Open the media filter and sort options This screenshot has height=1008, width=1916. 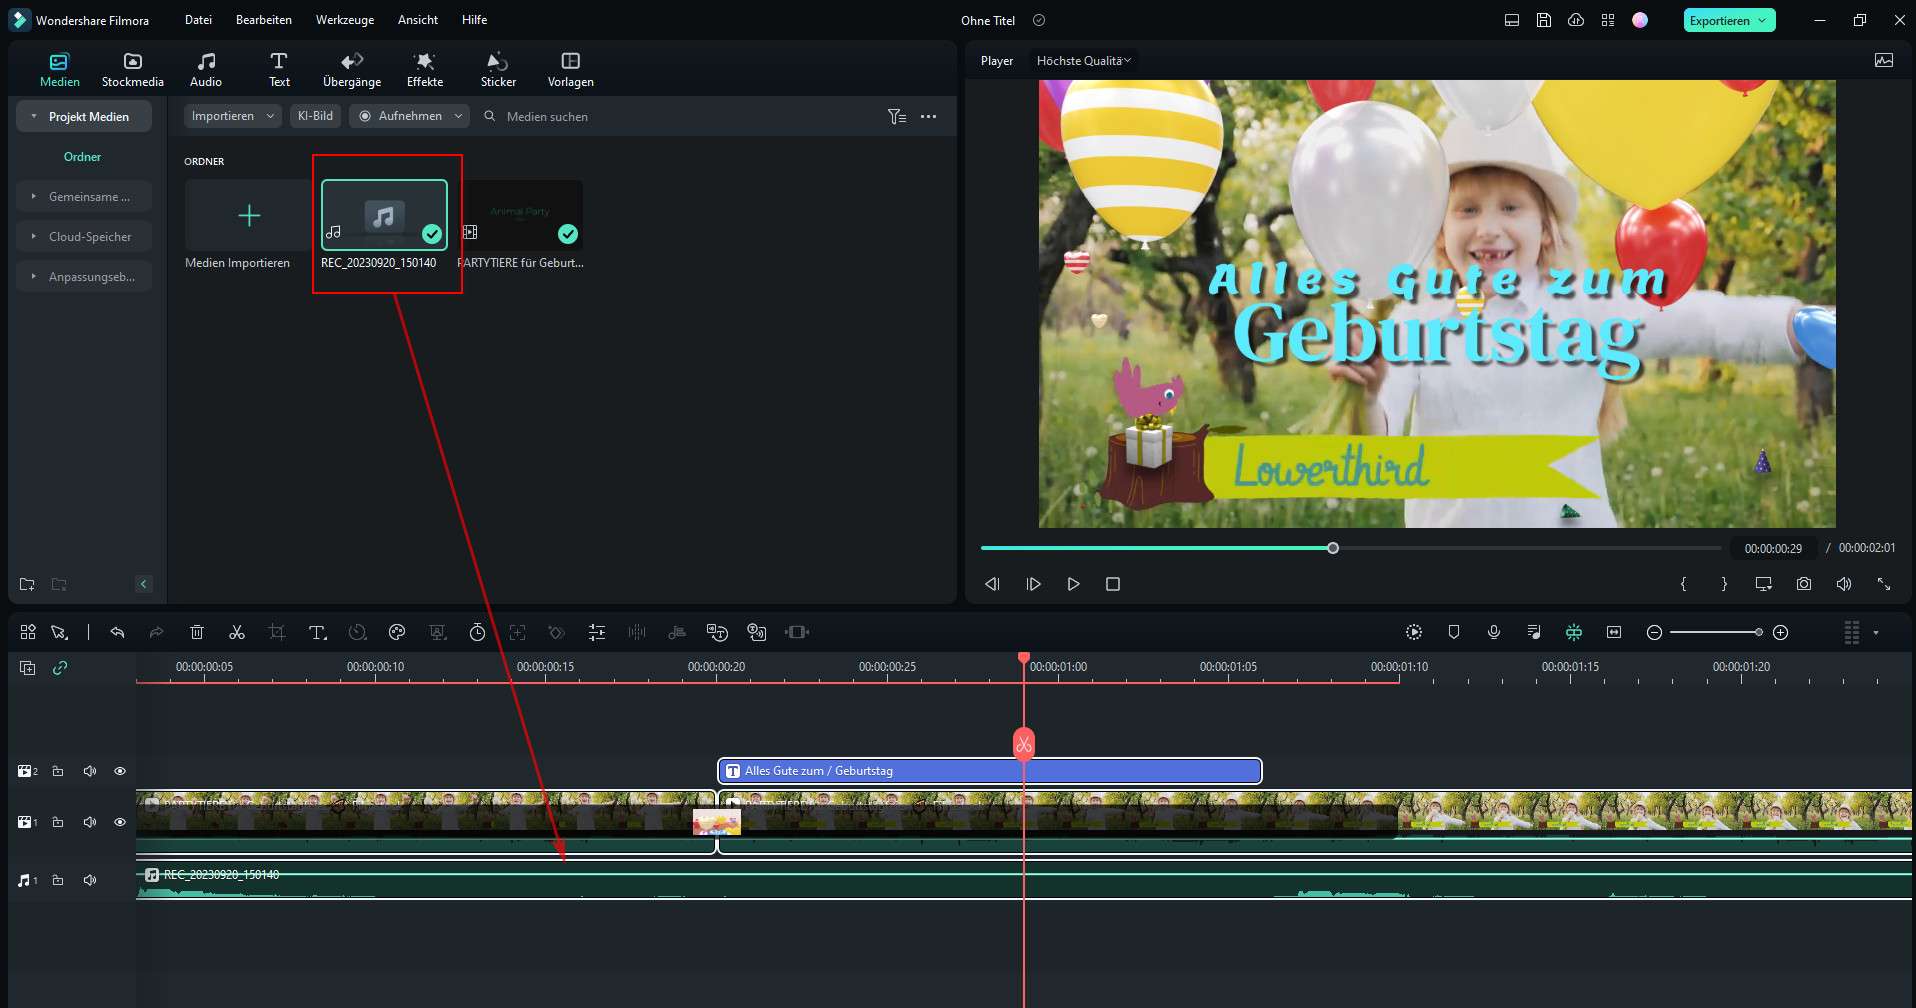pyautogui.click(x=897, y=117)
